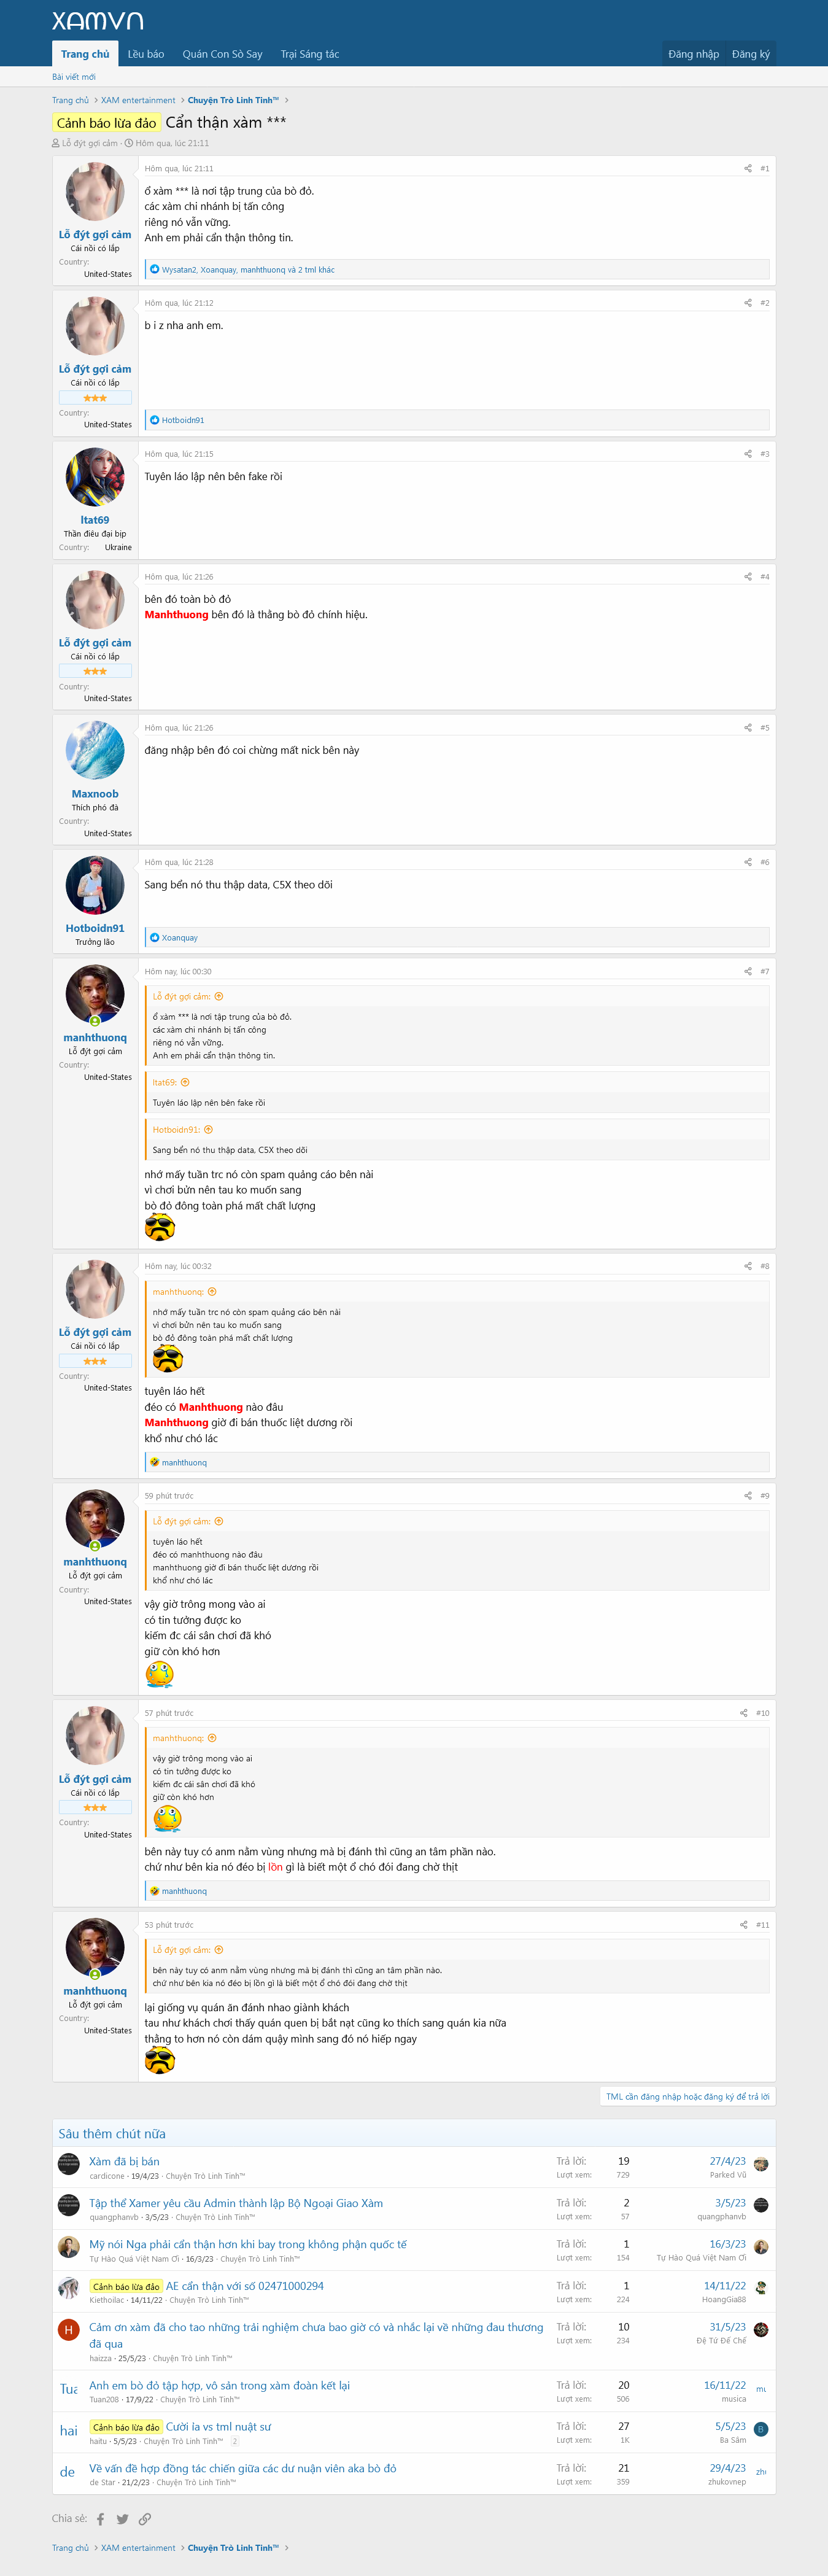This screenshot has width=828, height=2576.
Task: Open the Lều báo tab
Action: pos(146,54)
